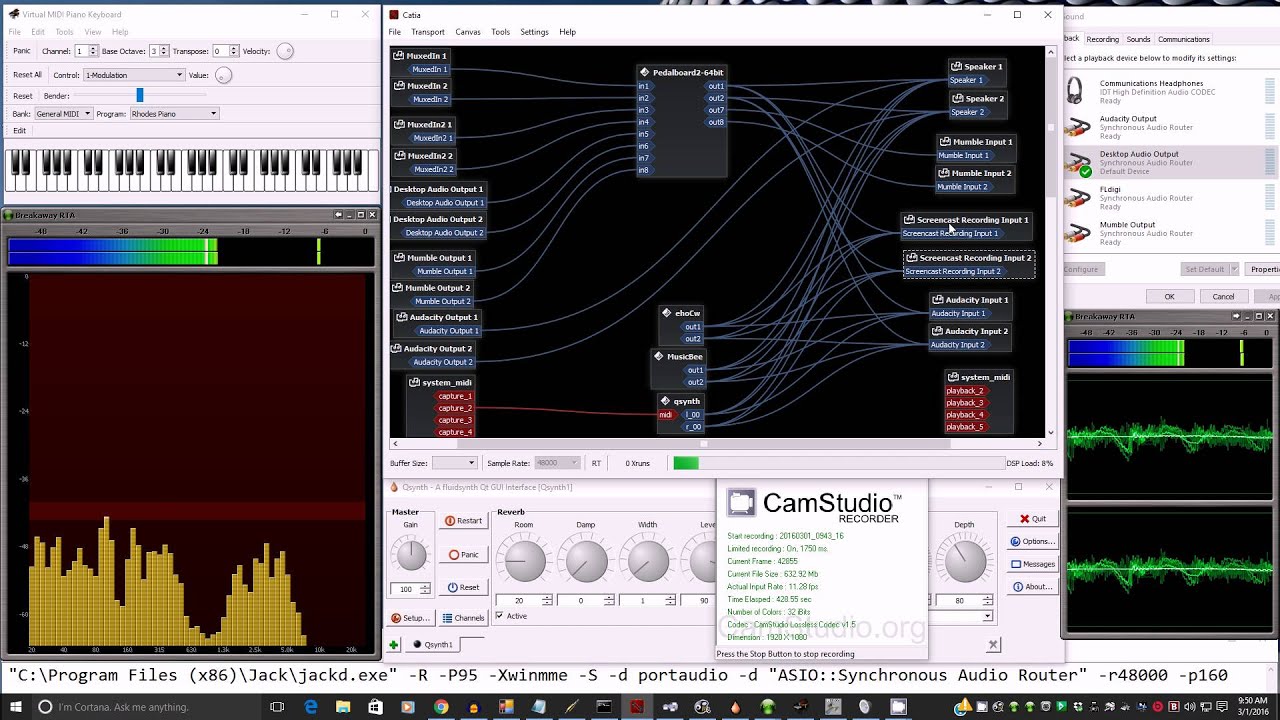Click the Bender slider handle

(x=140, y=95)
